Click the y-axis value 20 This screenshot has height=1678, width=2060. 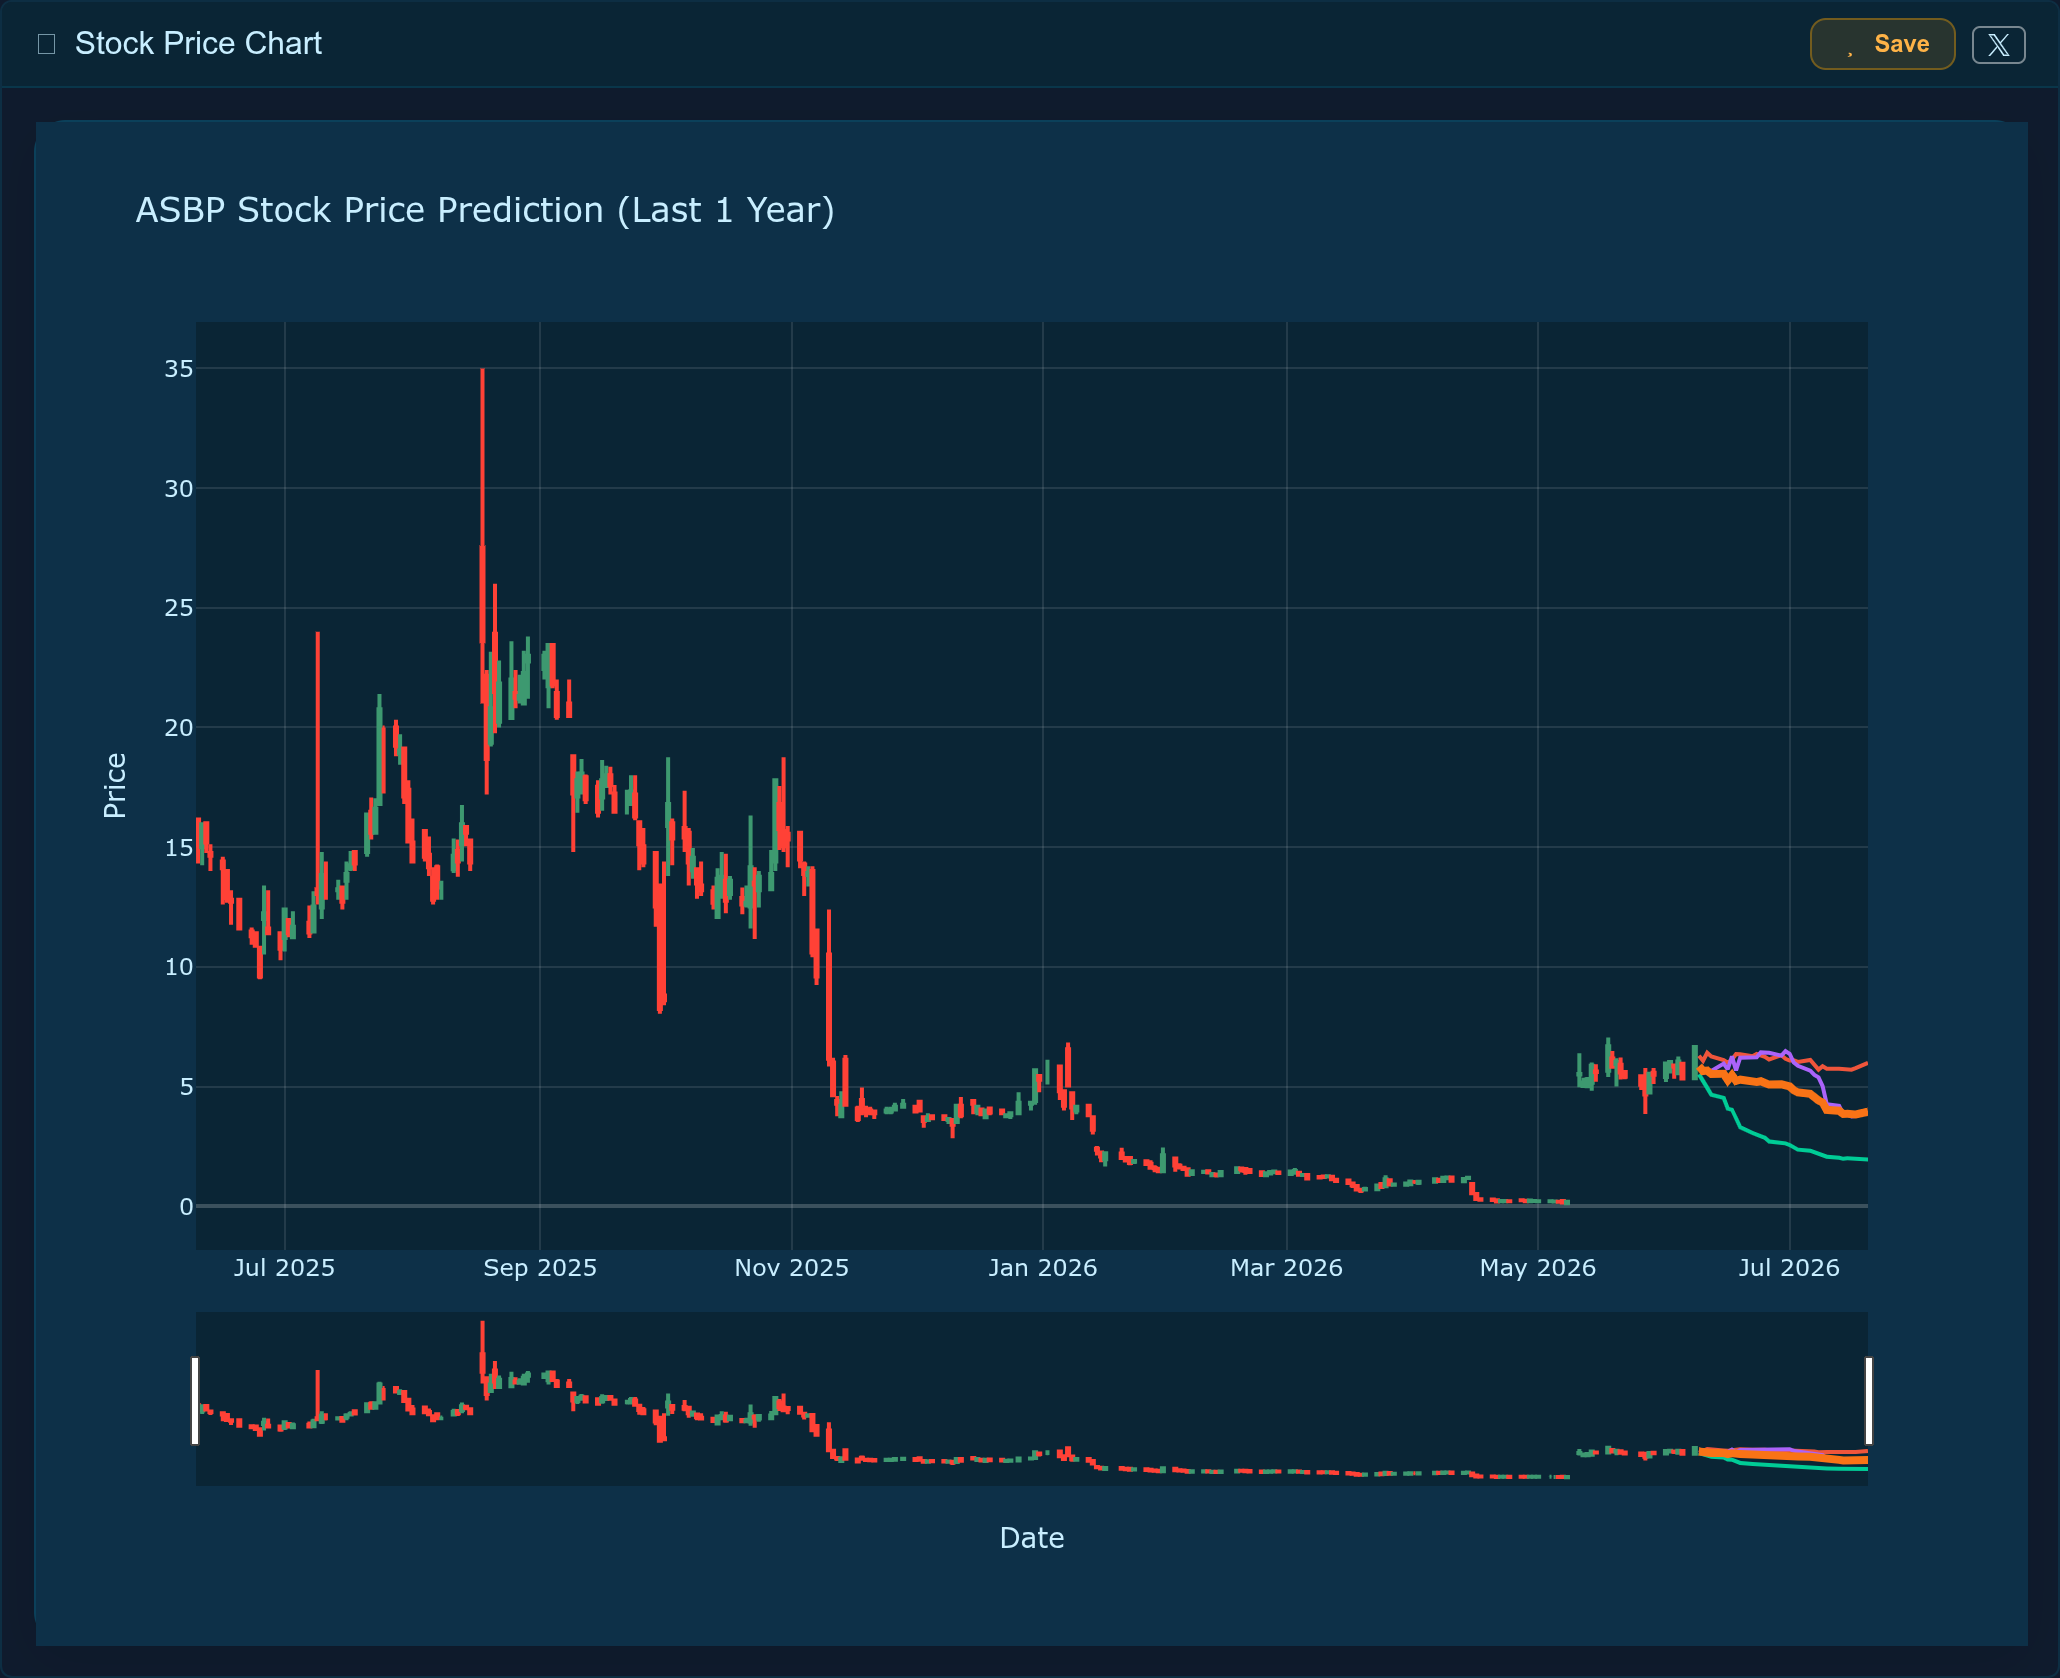[179, 728]
